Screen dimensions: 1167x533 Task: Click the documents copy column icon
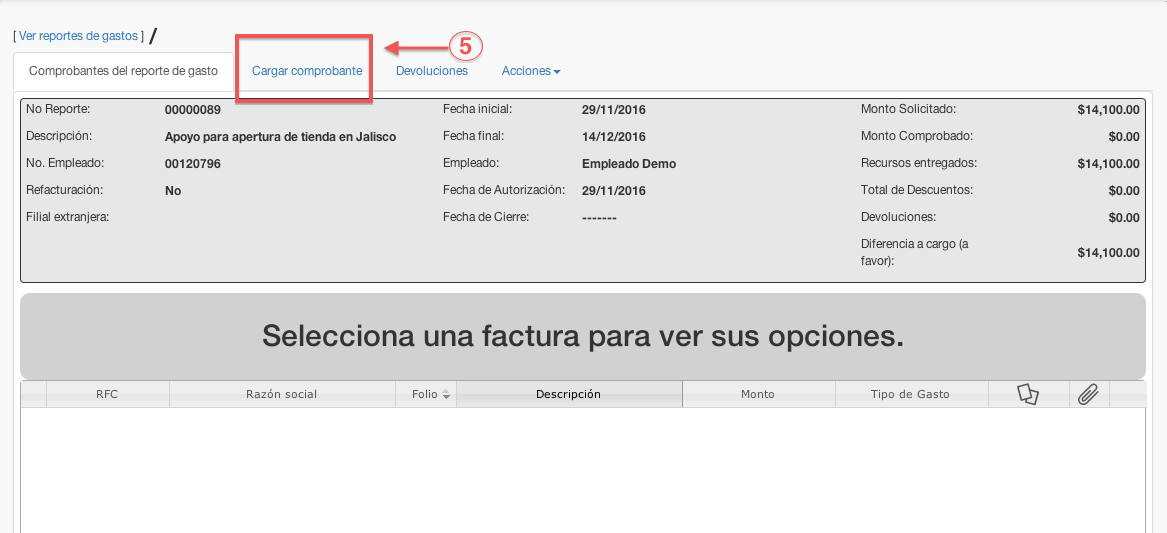coord(1028,395)
